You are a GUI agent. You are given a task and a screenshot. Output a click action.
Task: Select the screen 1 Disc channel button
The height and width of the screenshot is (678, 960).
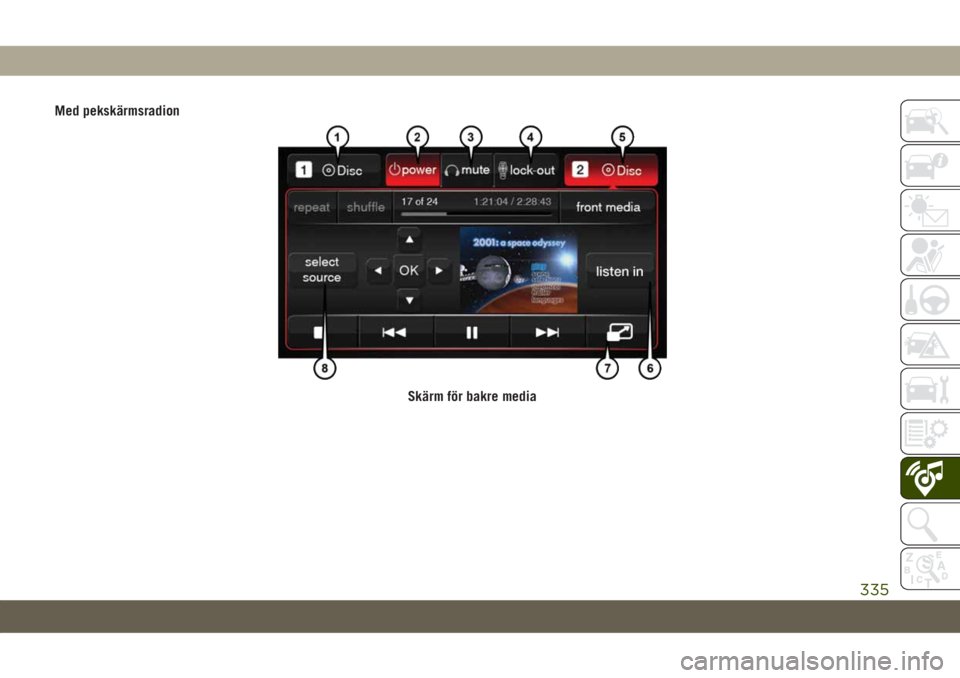[x=334, y=170]
